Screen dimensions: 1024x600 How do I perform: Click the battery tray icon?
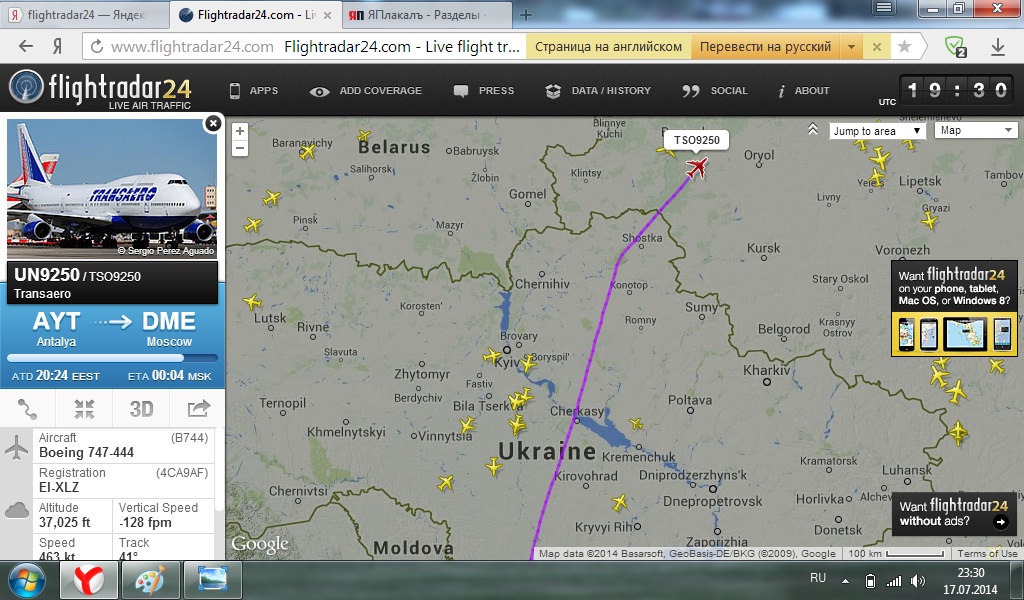pos(870,580)
